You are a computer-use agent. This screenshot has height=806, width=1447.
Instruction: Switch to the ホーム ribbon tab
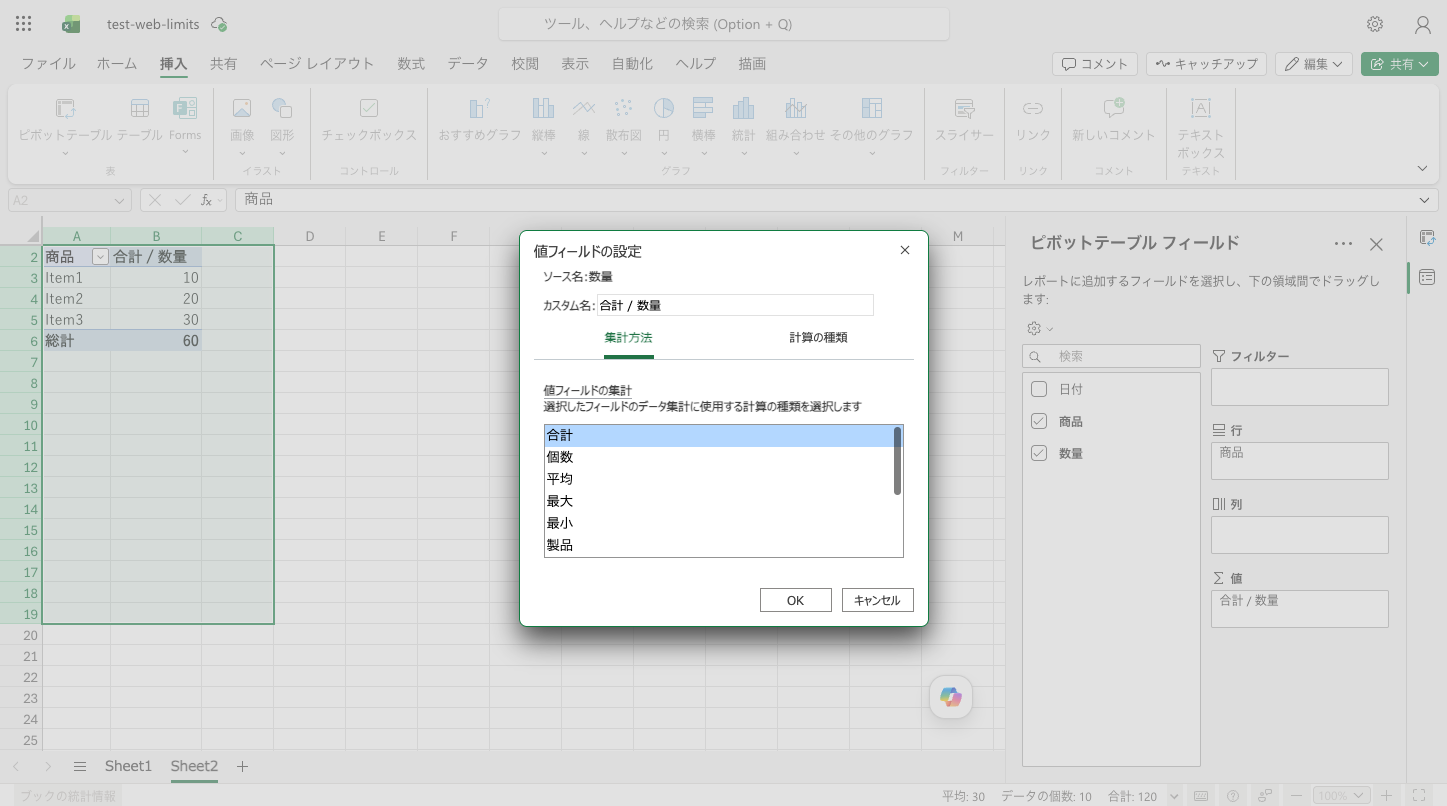117,63
